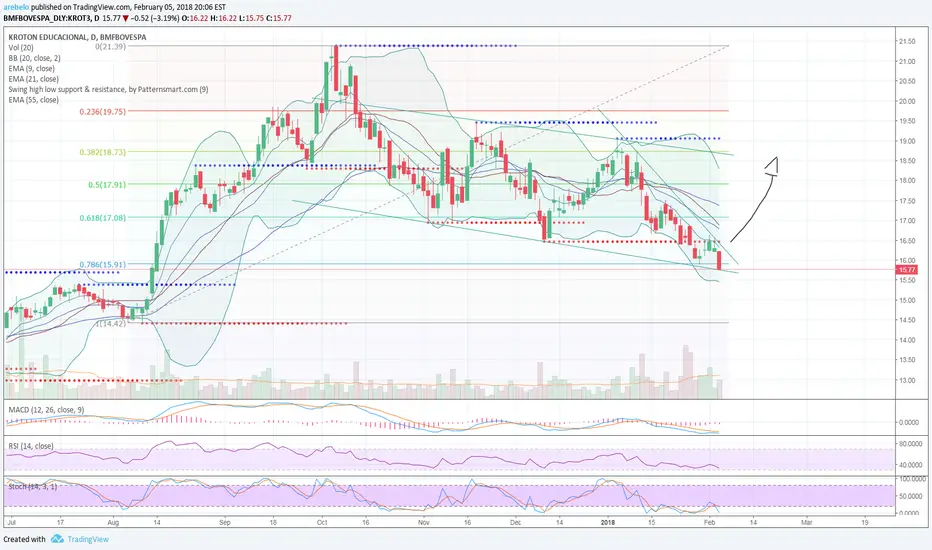The height and width of the screenshot is (550, 932).
Task: Select the EMA (21, close) indicator label
Action: click(33, 78)
